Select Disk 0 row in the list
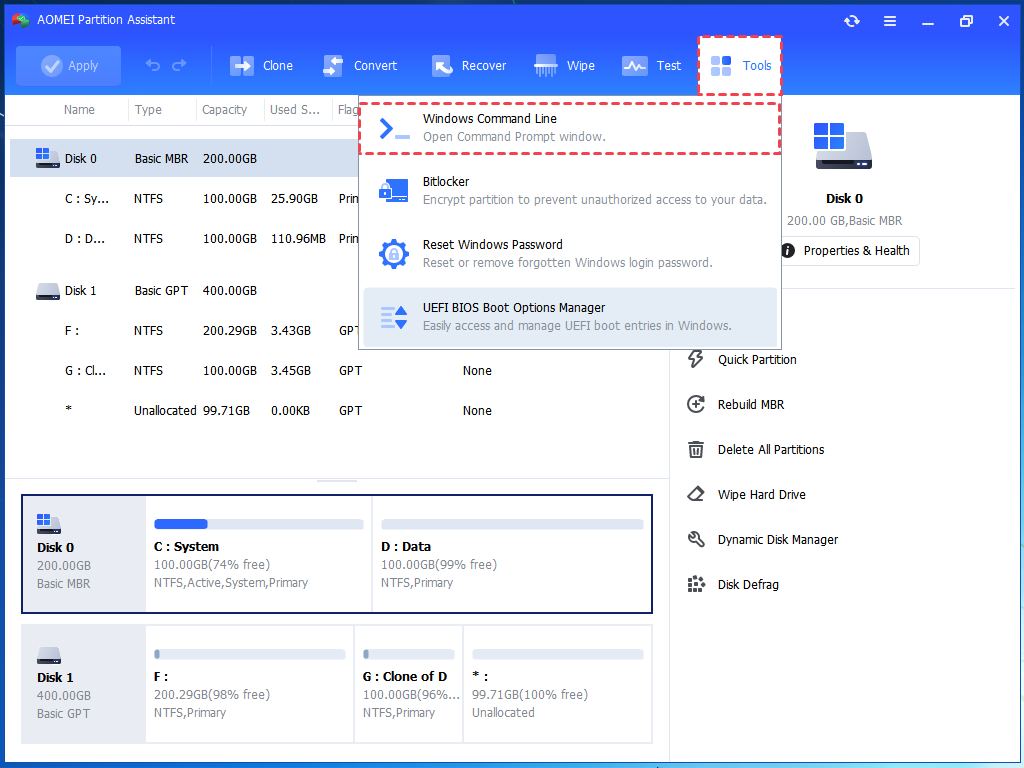 tap(184, 159)
